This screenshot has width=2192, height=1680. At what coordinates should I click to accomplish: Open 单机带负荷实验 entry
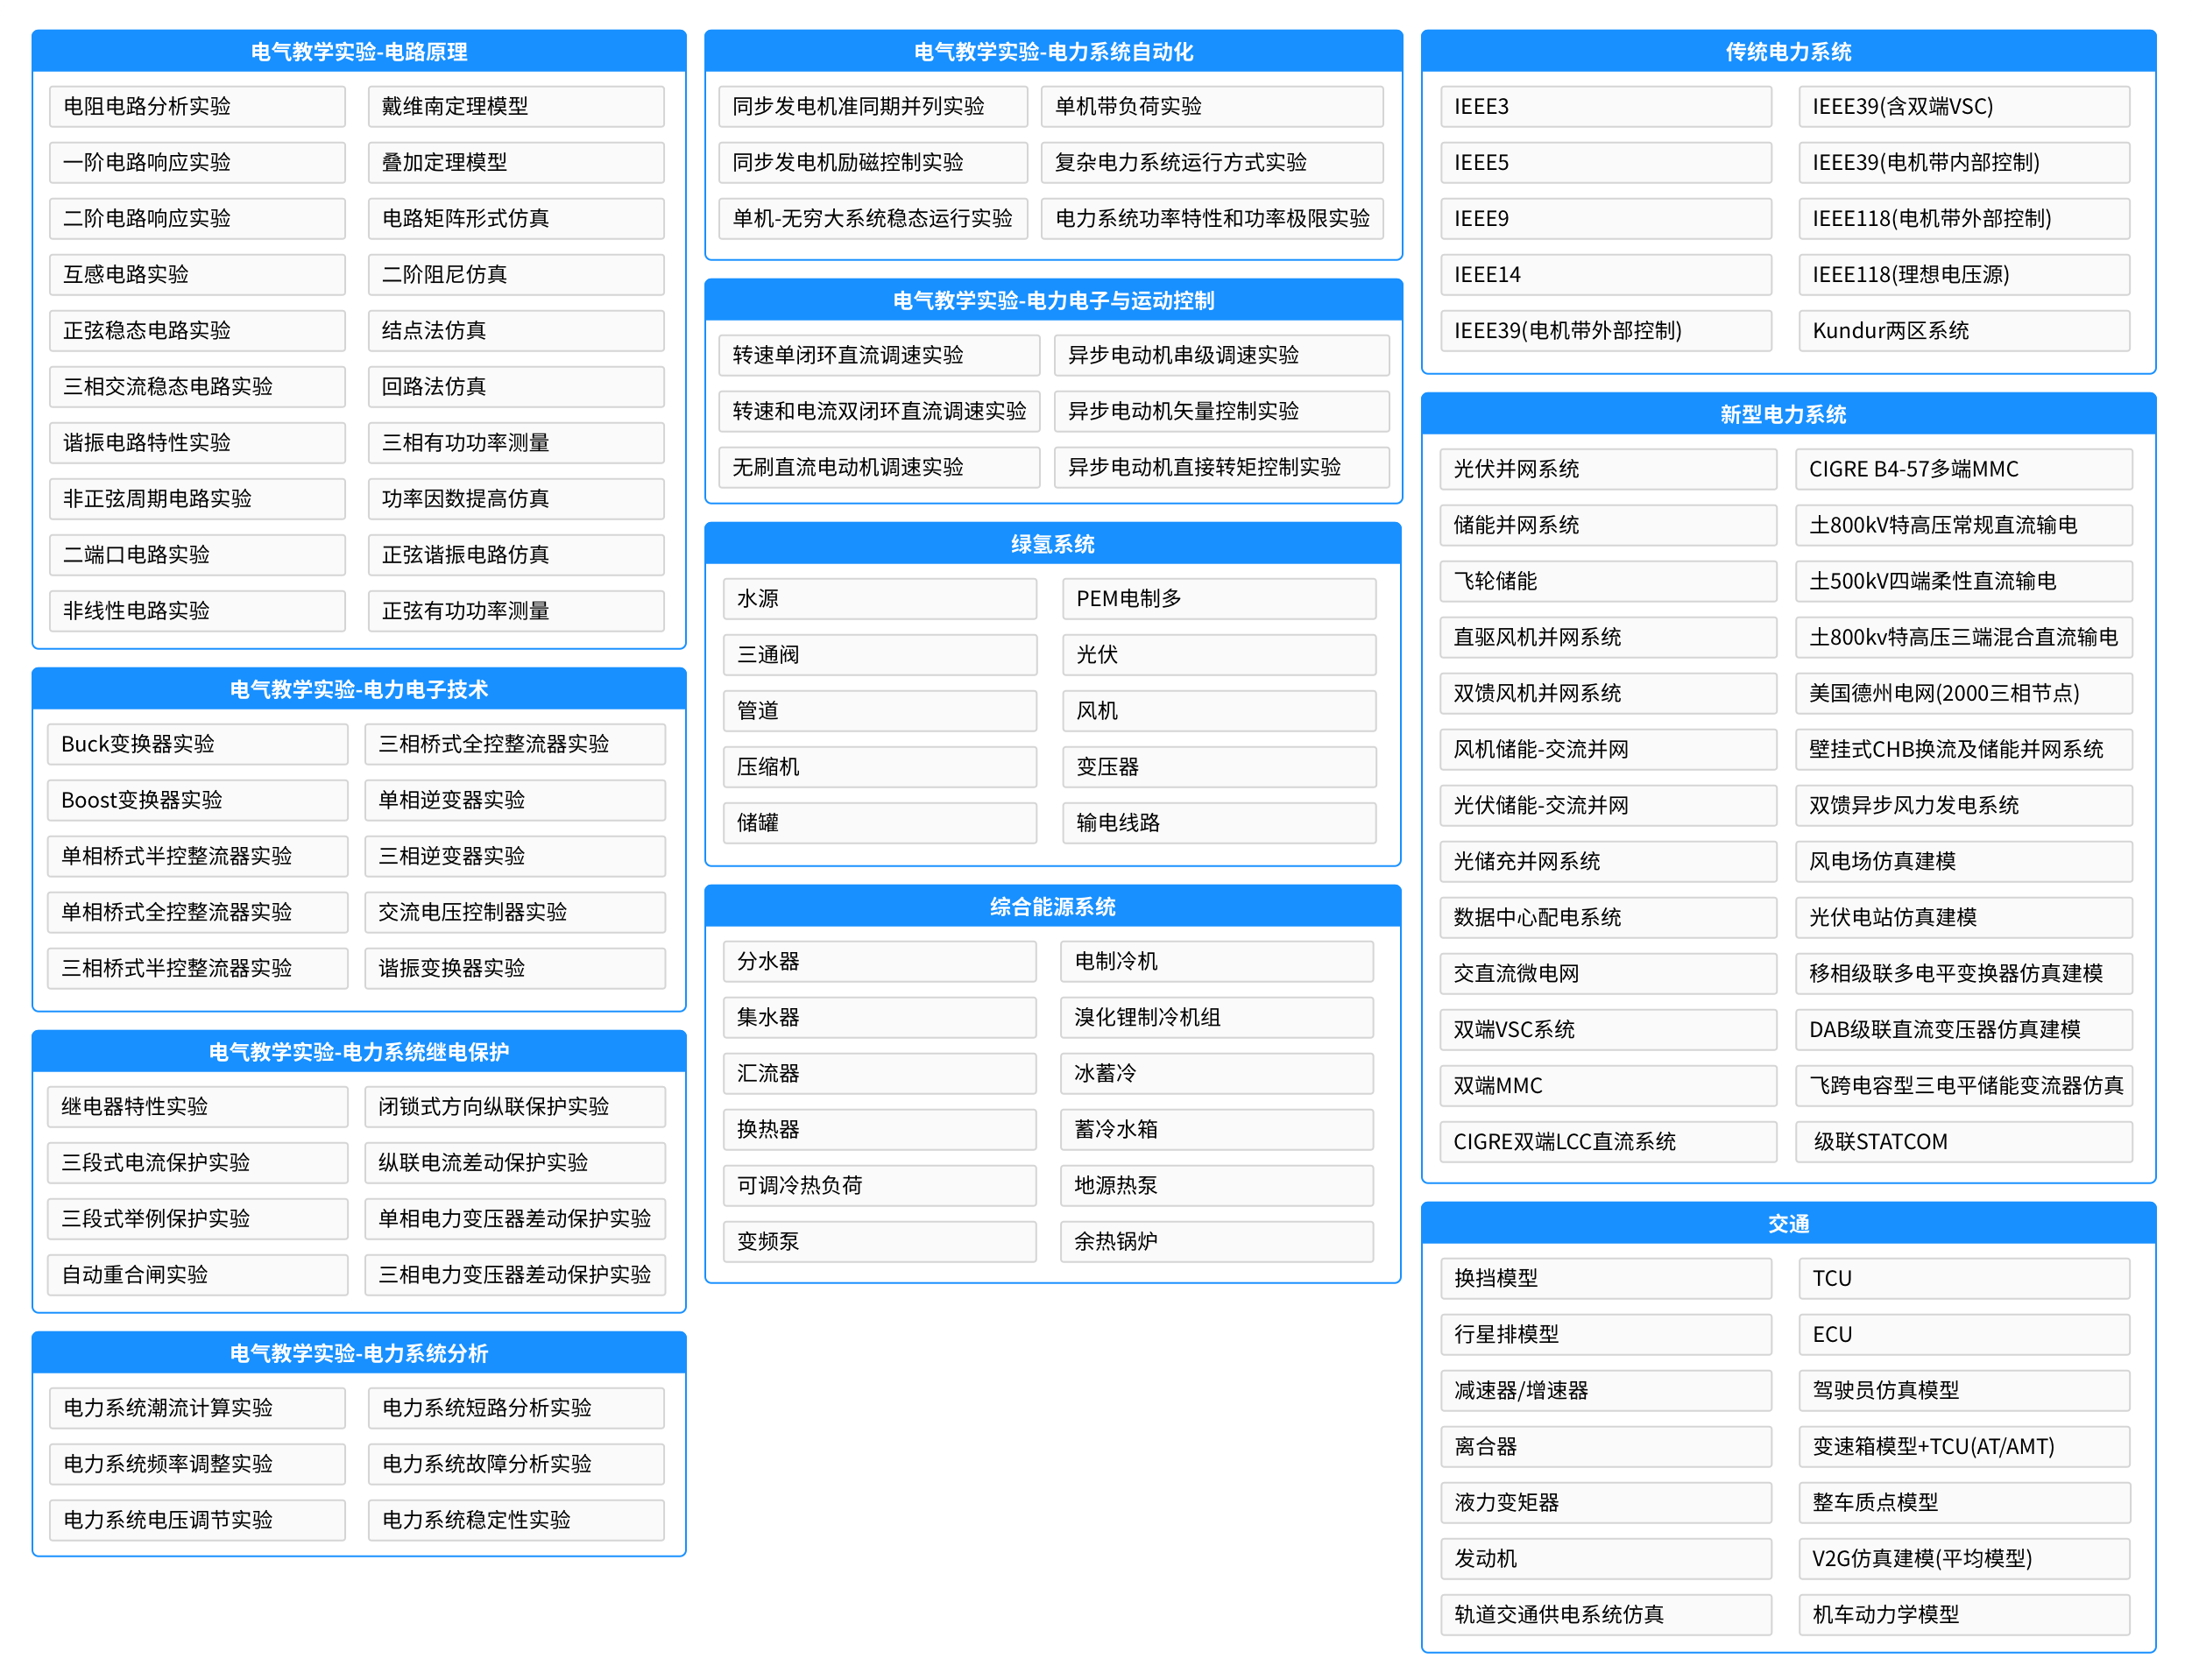(1211, 106)
